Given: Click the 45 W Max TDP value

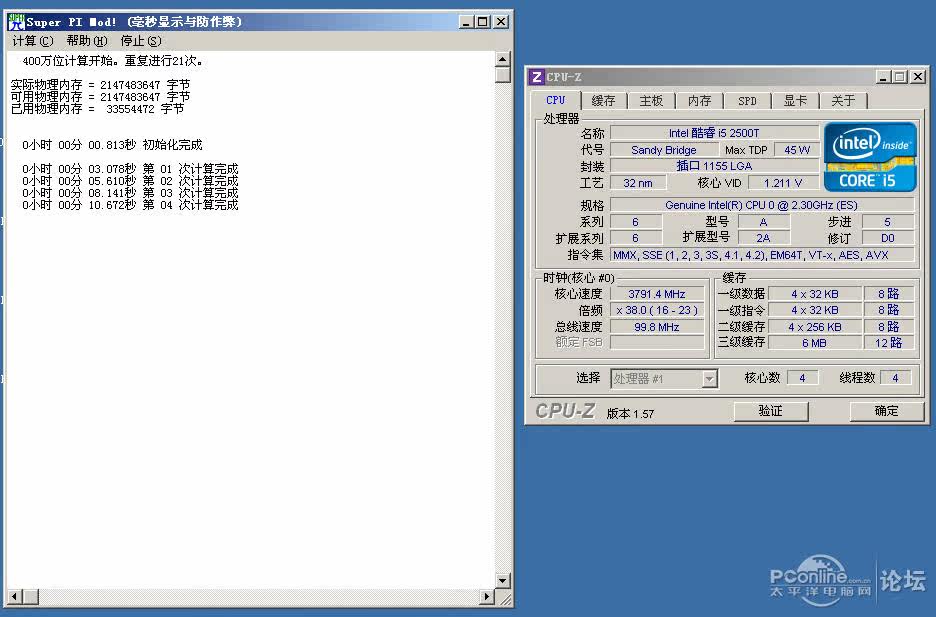Looking at the screenshot, I should click(797, 150).
